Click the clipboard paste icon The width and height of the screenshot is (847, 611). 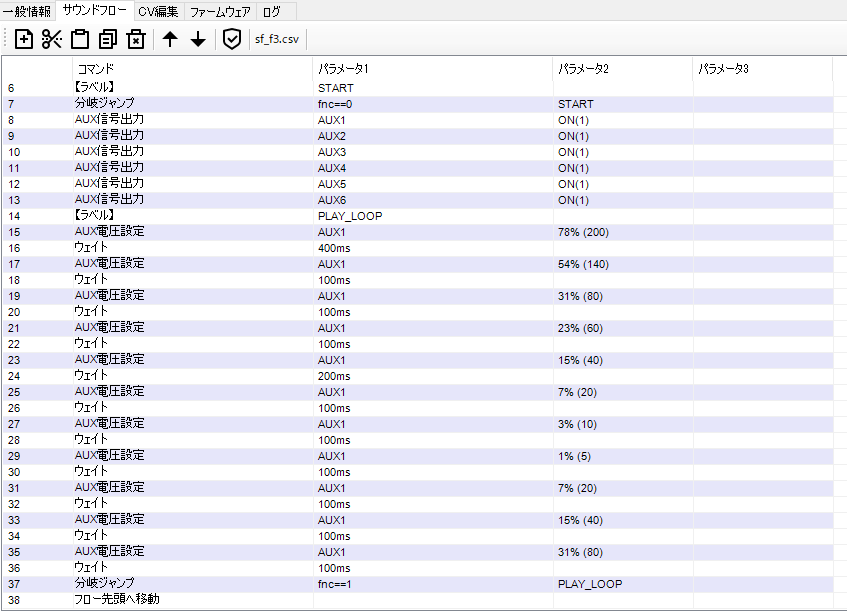pyautogui.click(x=80, y=39)
